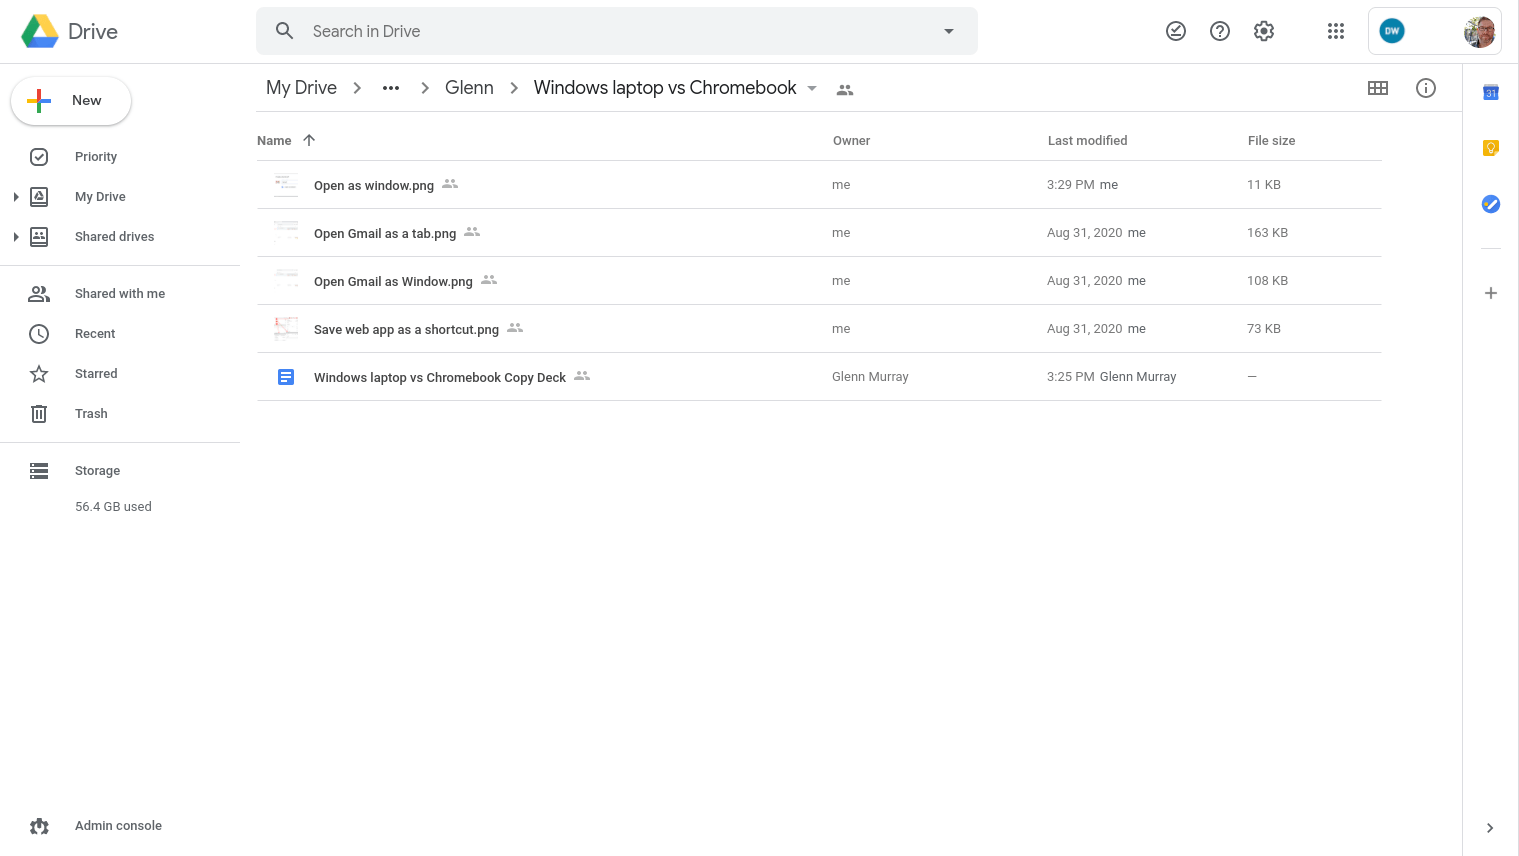This screenshot has height=856, width=1519.
Task: Open Windows laptop vs Chromebook Copy Deck document
Action: pos(440,377)
